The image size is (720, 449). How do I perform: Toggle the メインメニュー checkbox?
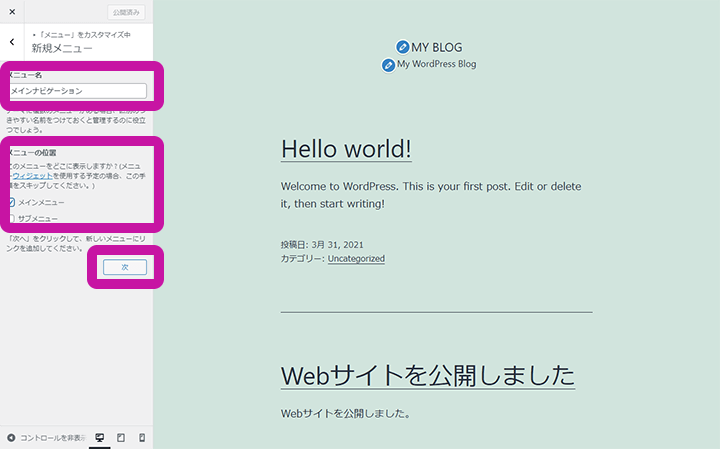click(x=11, y=203)
